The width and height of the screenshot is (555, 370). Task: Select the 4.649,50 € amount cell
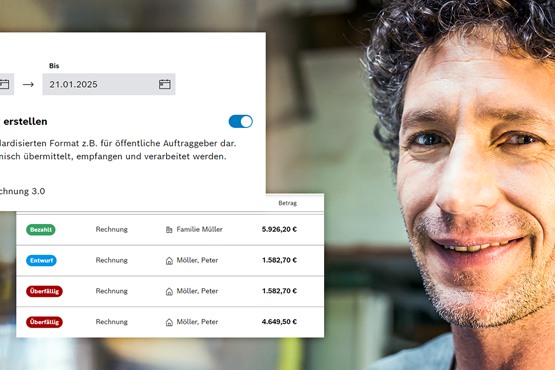[279, 322]
